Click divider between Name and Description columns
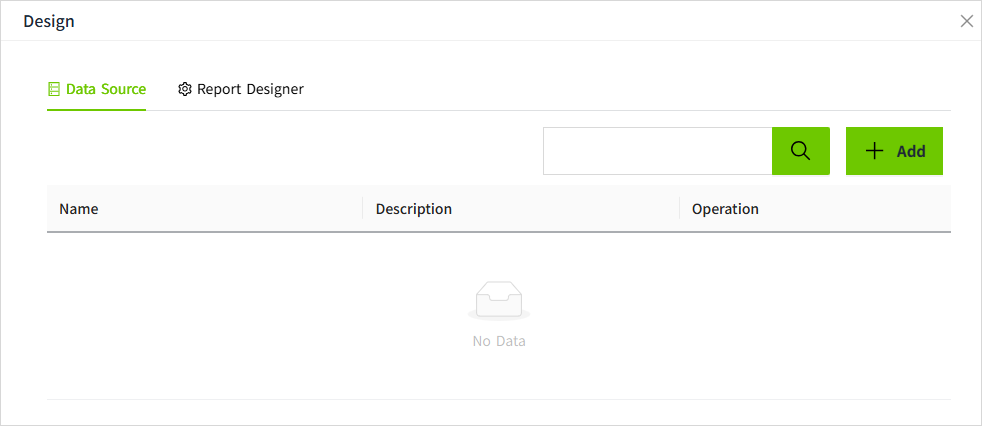The width and height of the screenshot is (982, 426). (363, 209)
